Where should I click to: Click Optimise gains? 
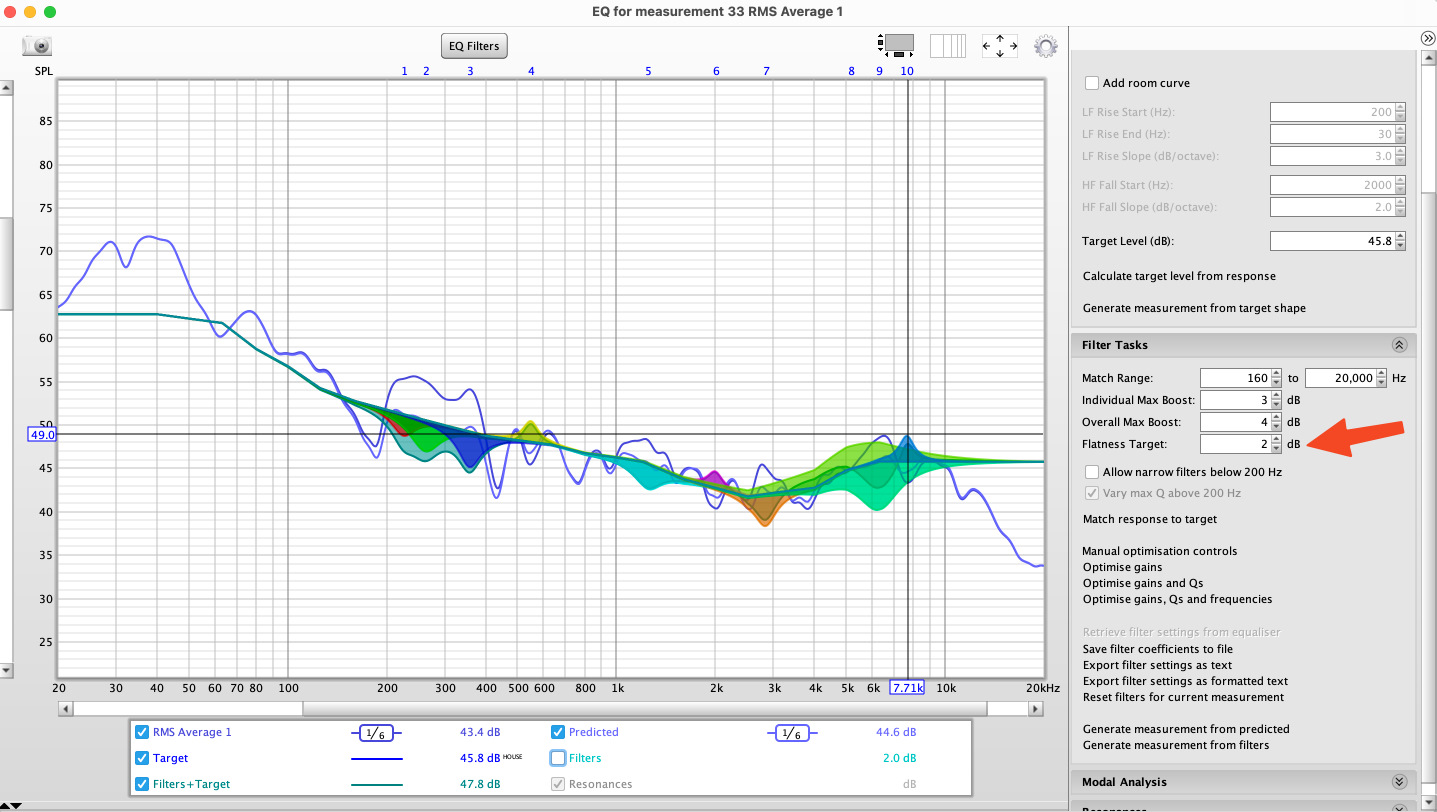pyautogui.click(x=1122, y=567)
